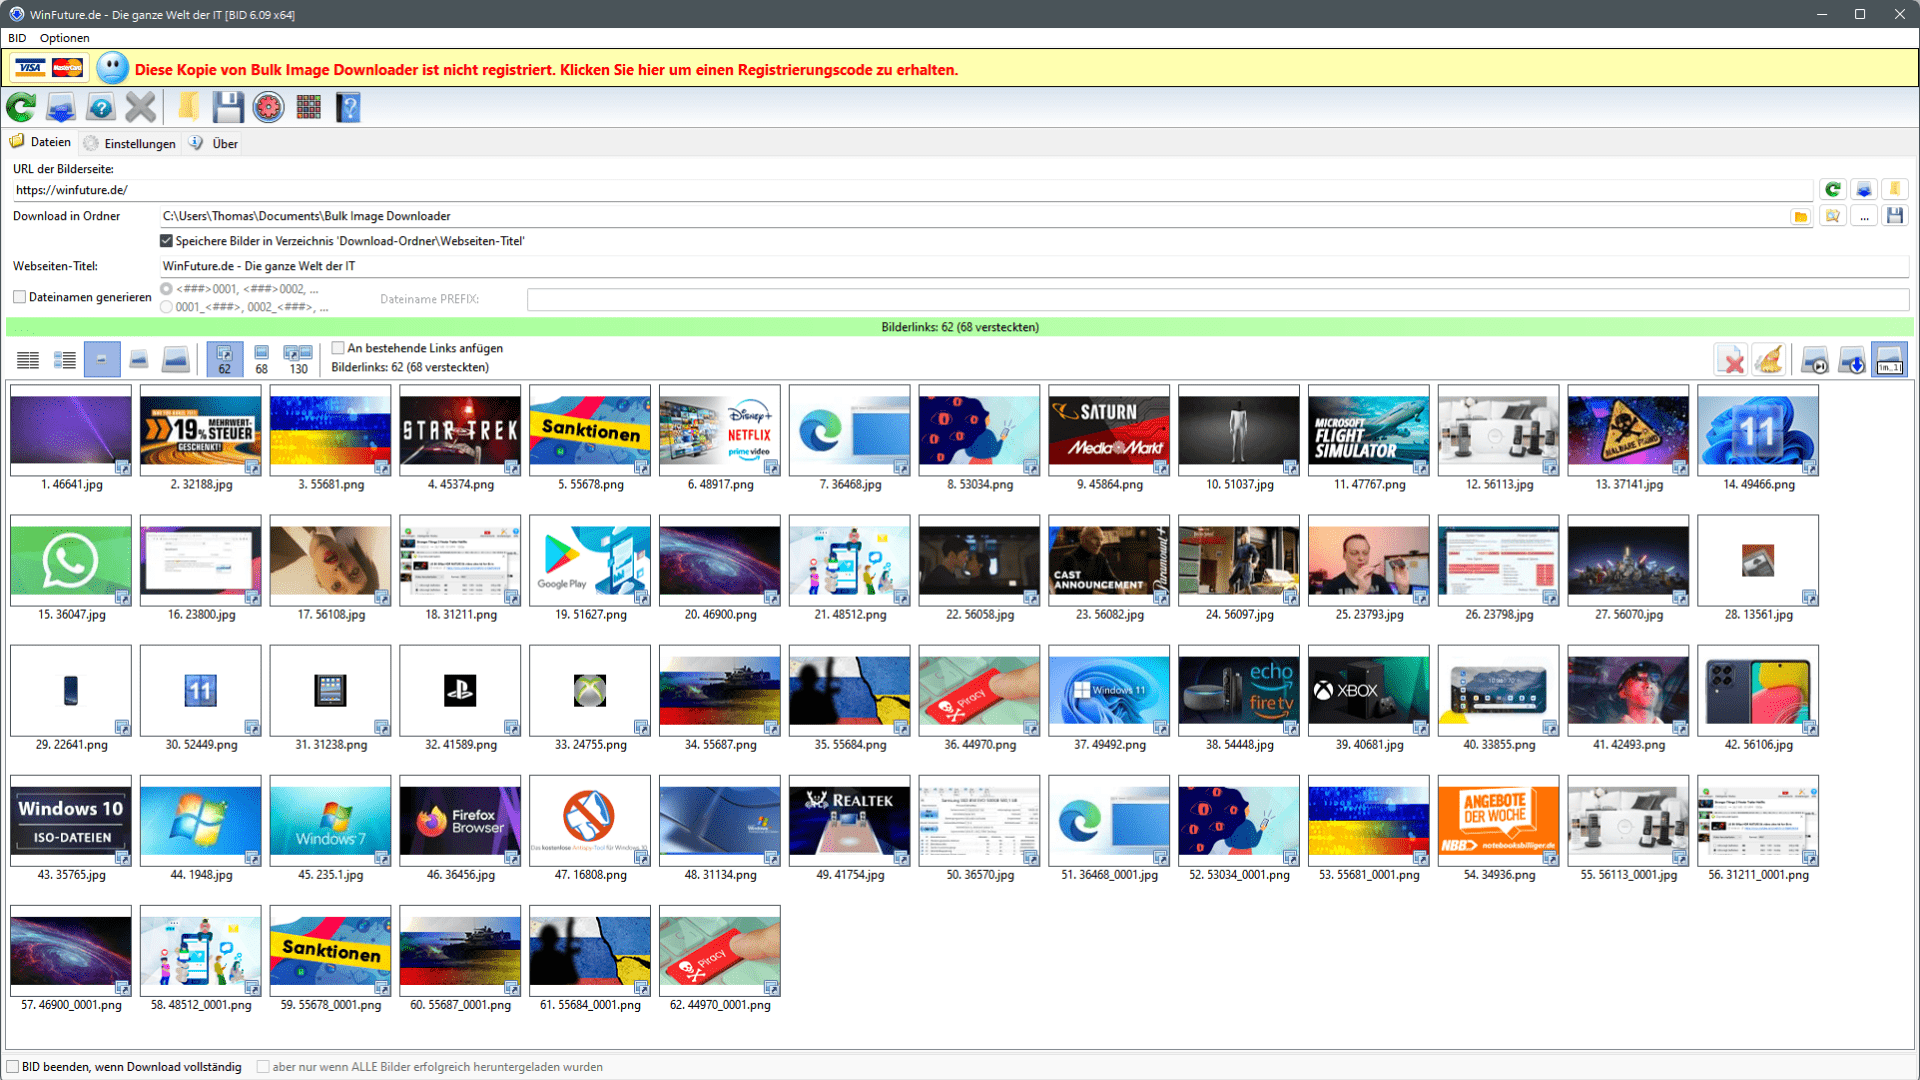Select medium thumbnail size view
The height and width of the screenshot is (1080, 1920).
pyautogui.click(x=139, y=360)
